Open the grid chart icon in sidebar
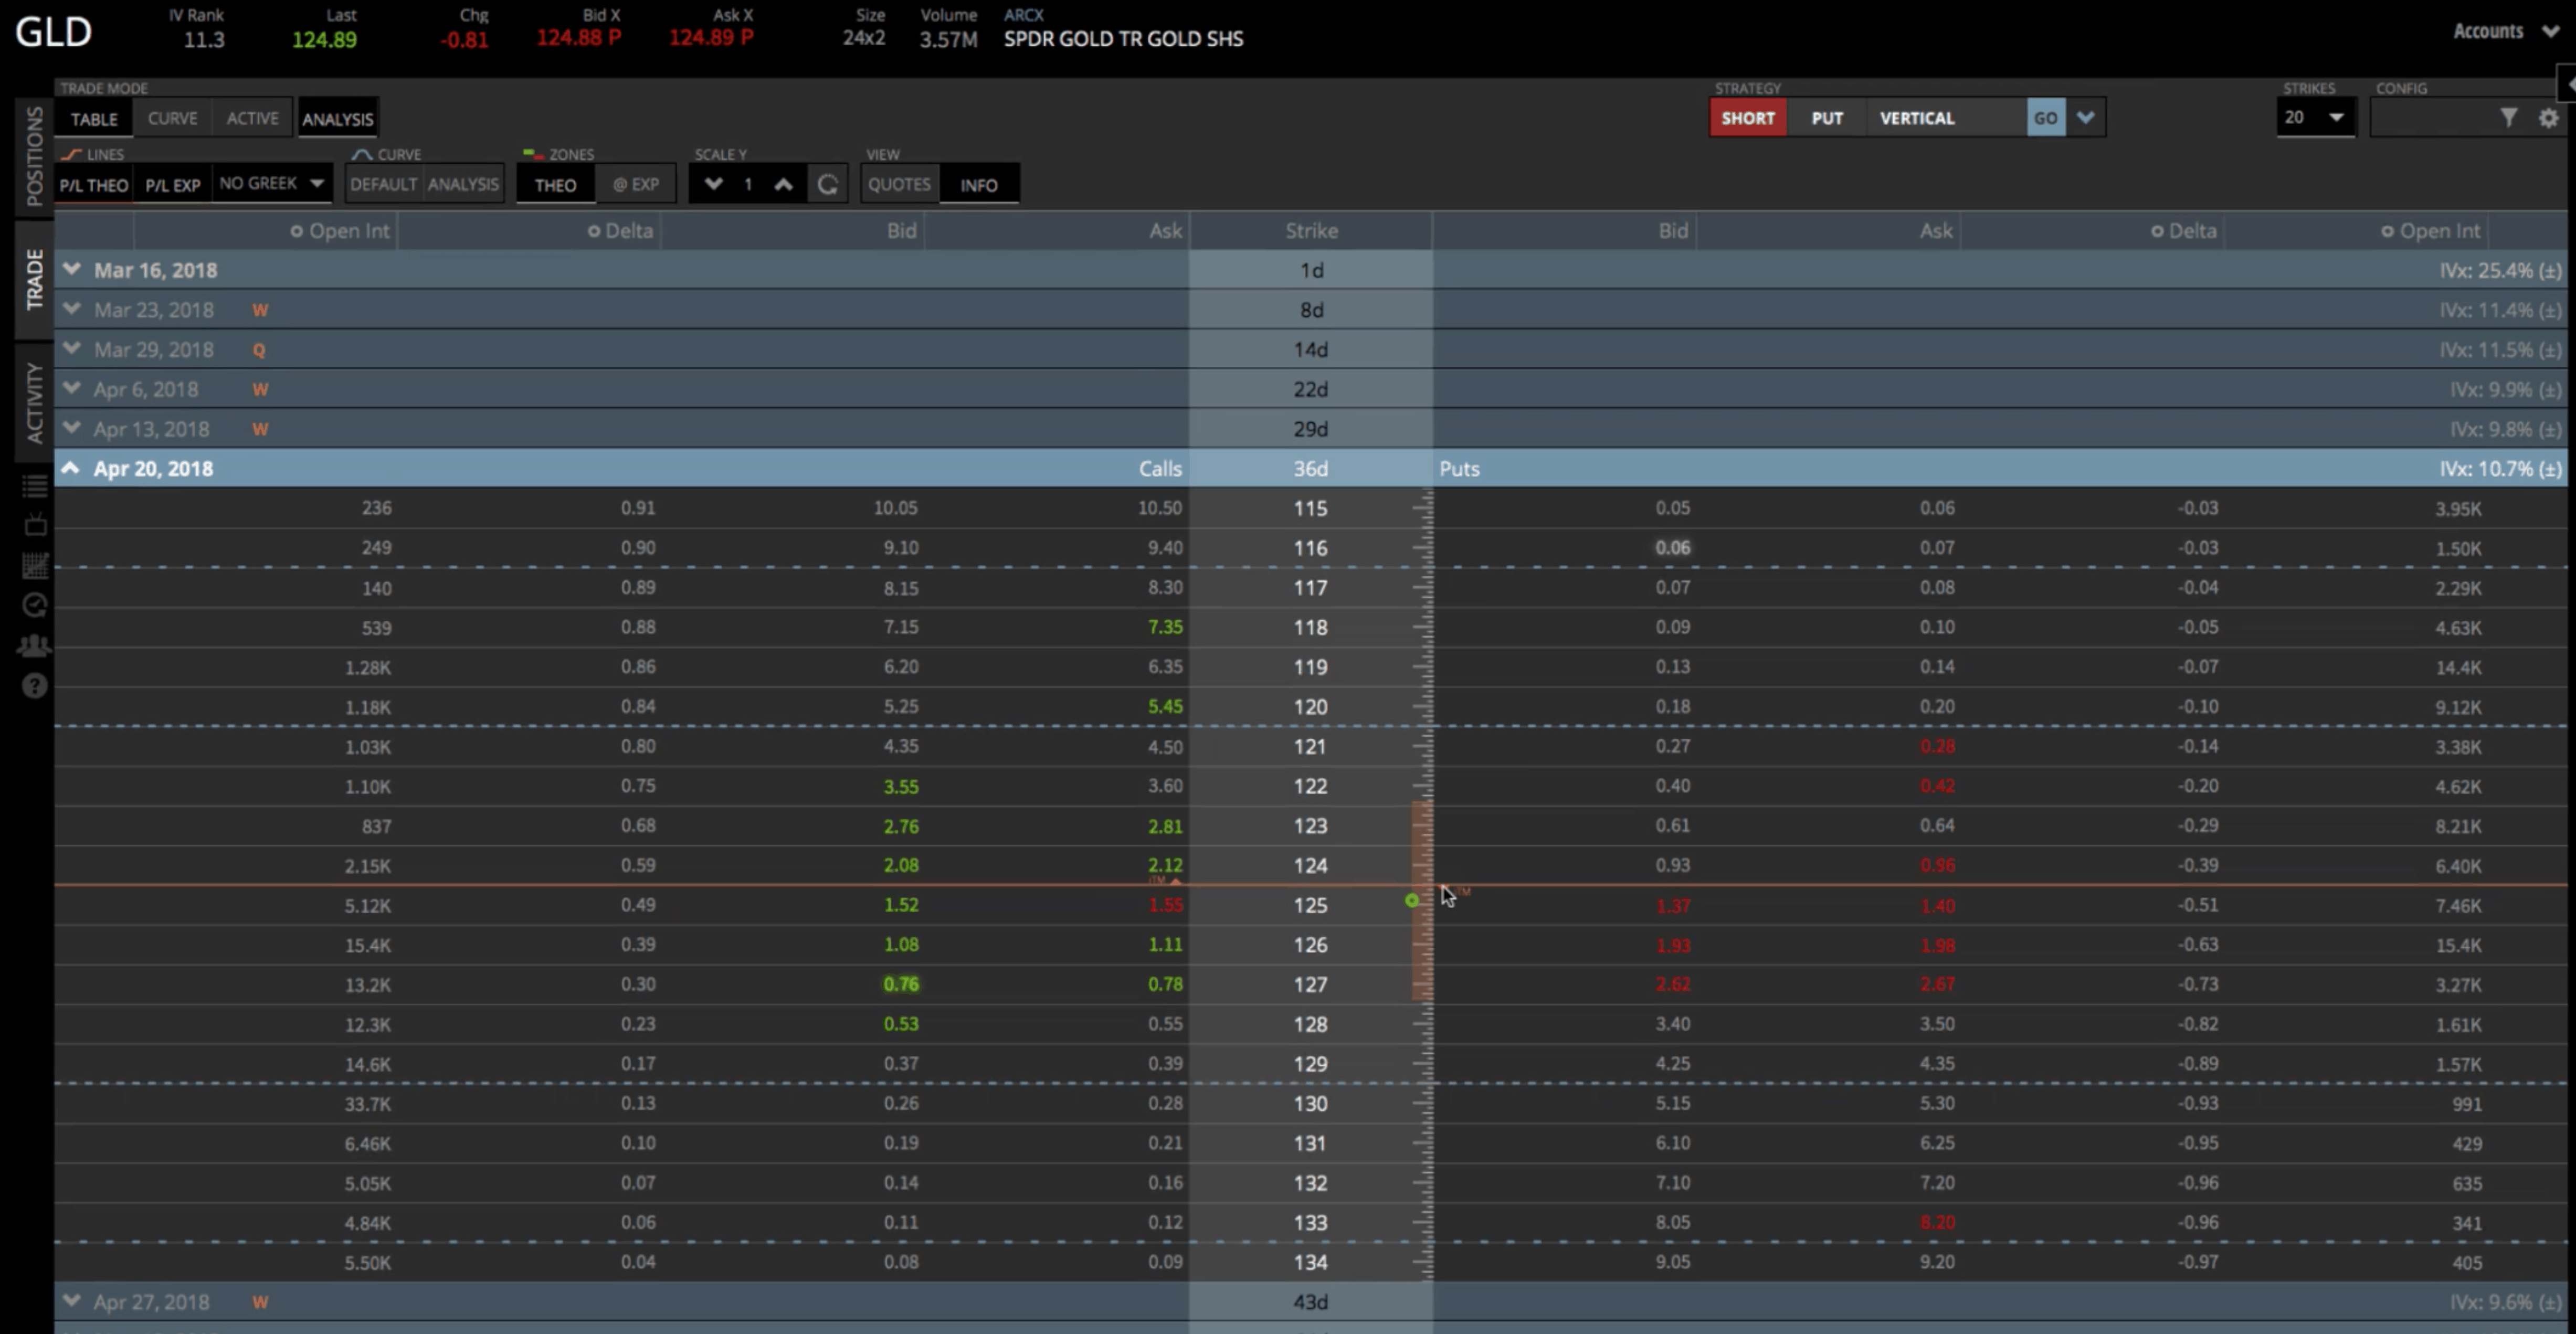The image size is (2576, 1334). click(x=35, y=565)
